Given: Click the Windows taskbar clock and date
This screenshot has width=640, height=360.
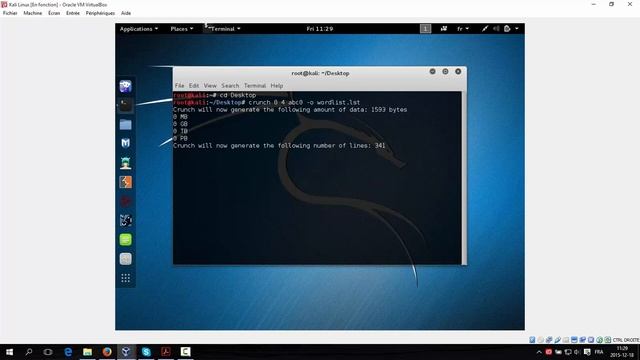Looking at the screenshot, I should [x=622, y=352].
